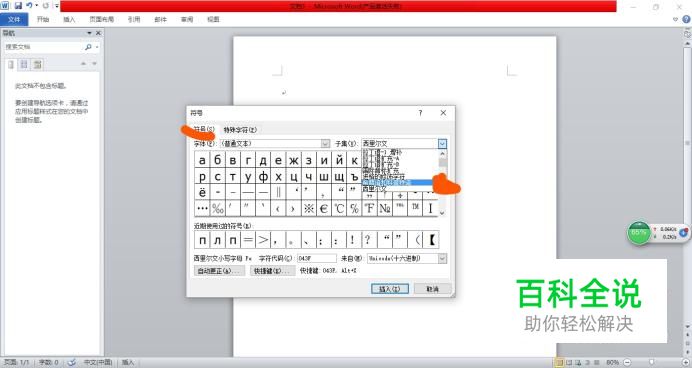Select the ※ reference mark symbol
The height and width of the screenshot is (368, 692).
point(309,208)
